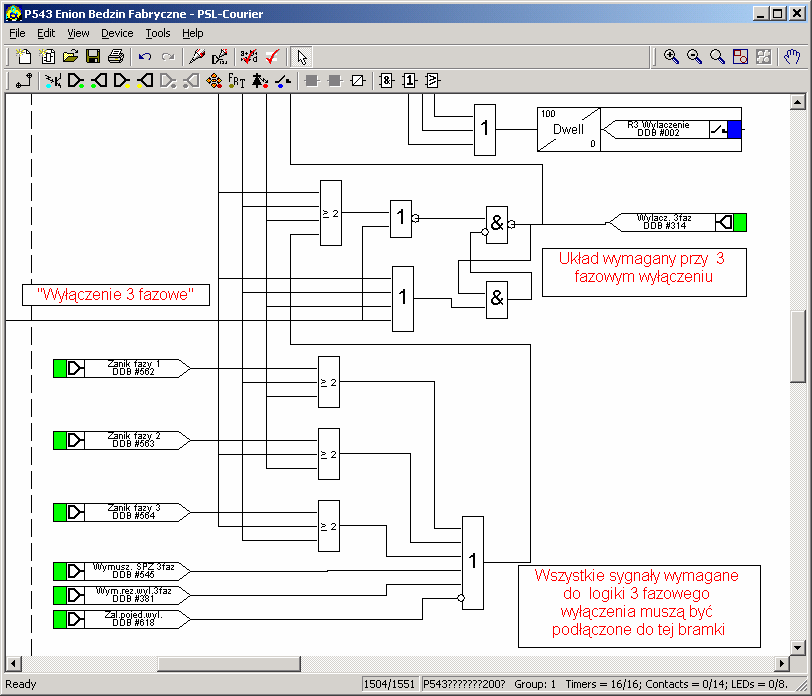Add an input signal with yellow dot

[x=122, y=81]
